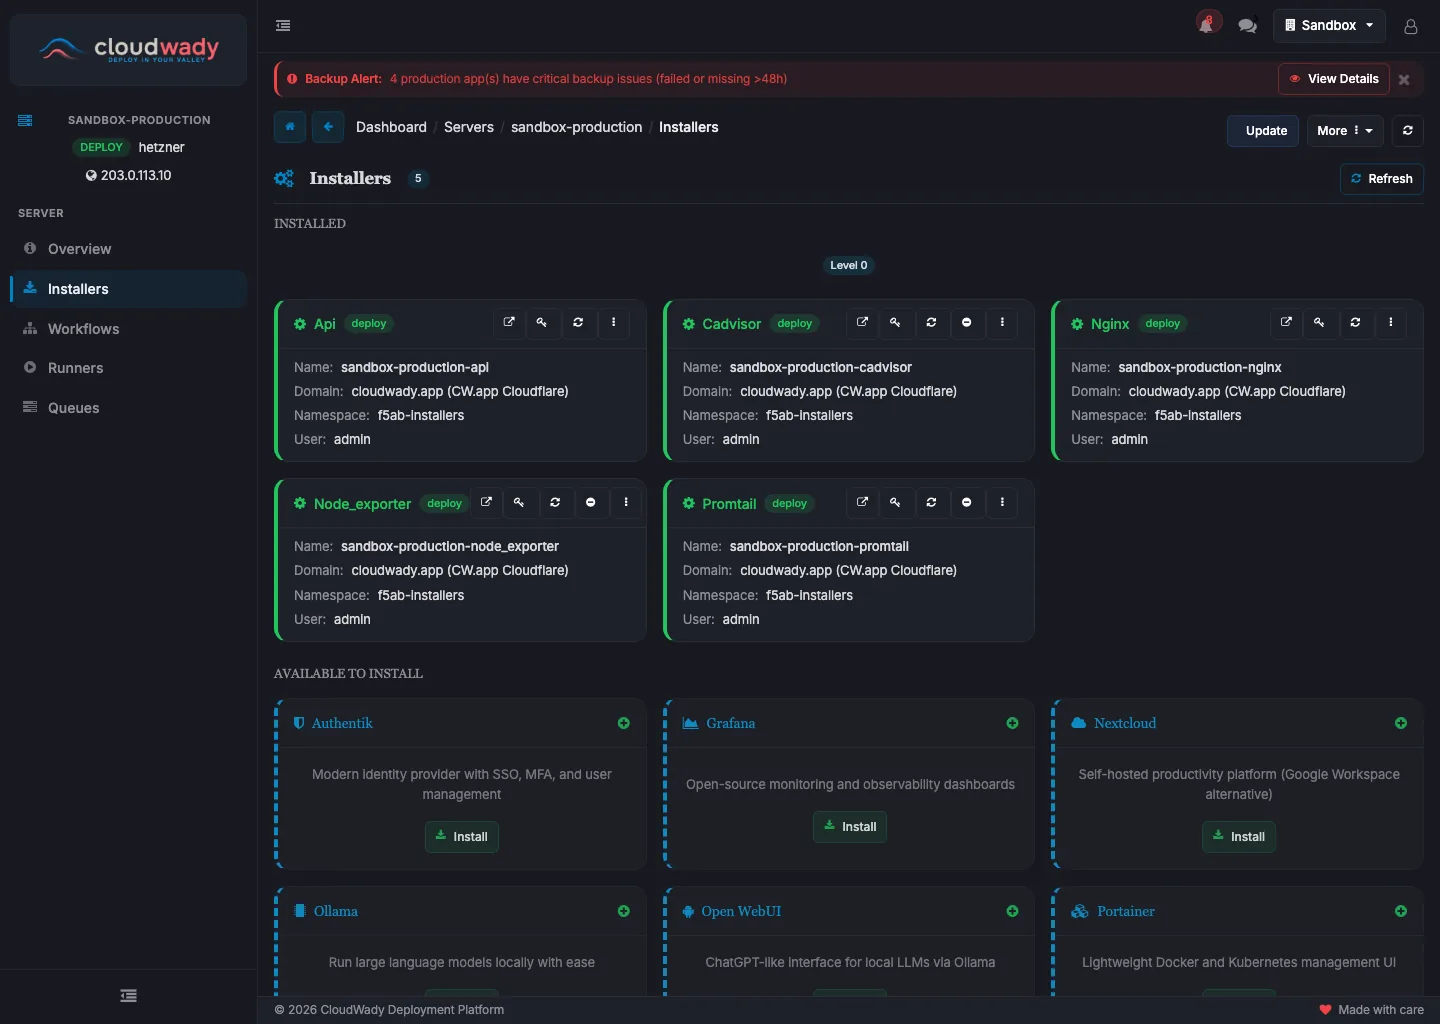Image resolution: width=1440 pixels, height=1024 pixels.
Task: Open the Nginx kebab menu
Action: (x=1391, y=322)
